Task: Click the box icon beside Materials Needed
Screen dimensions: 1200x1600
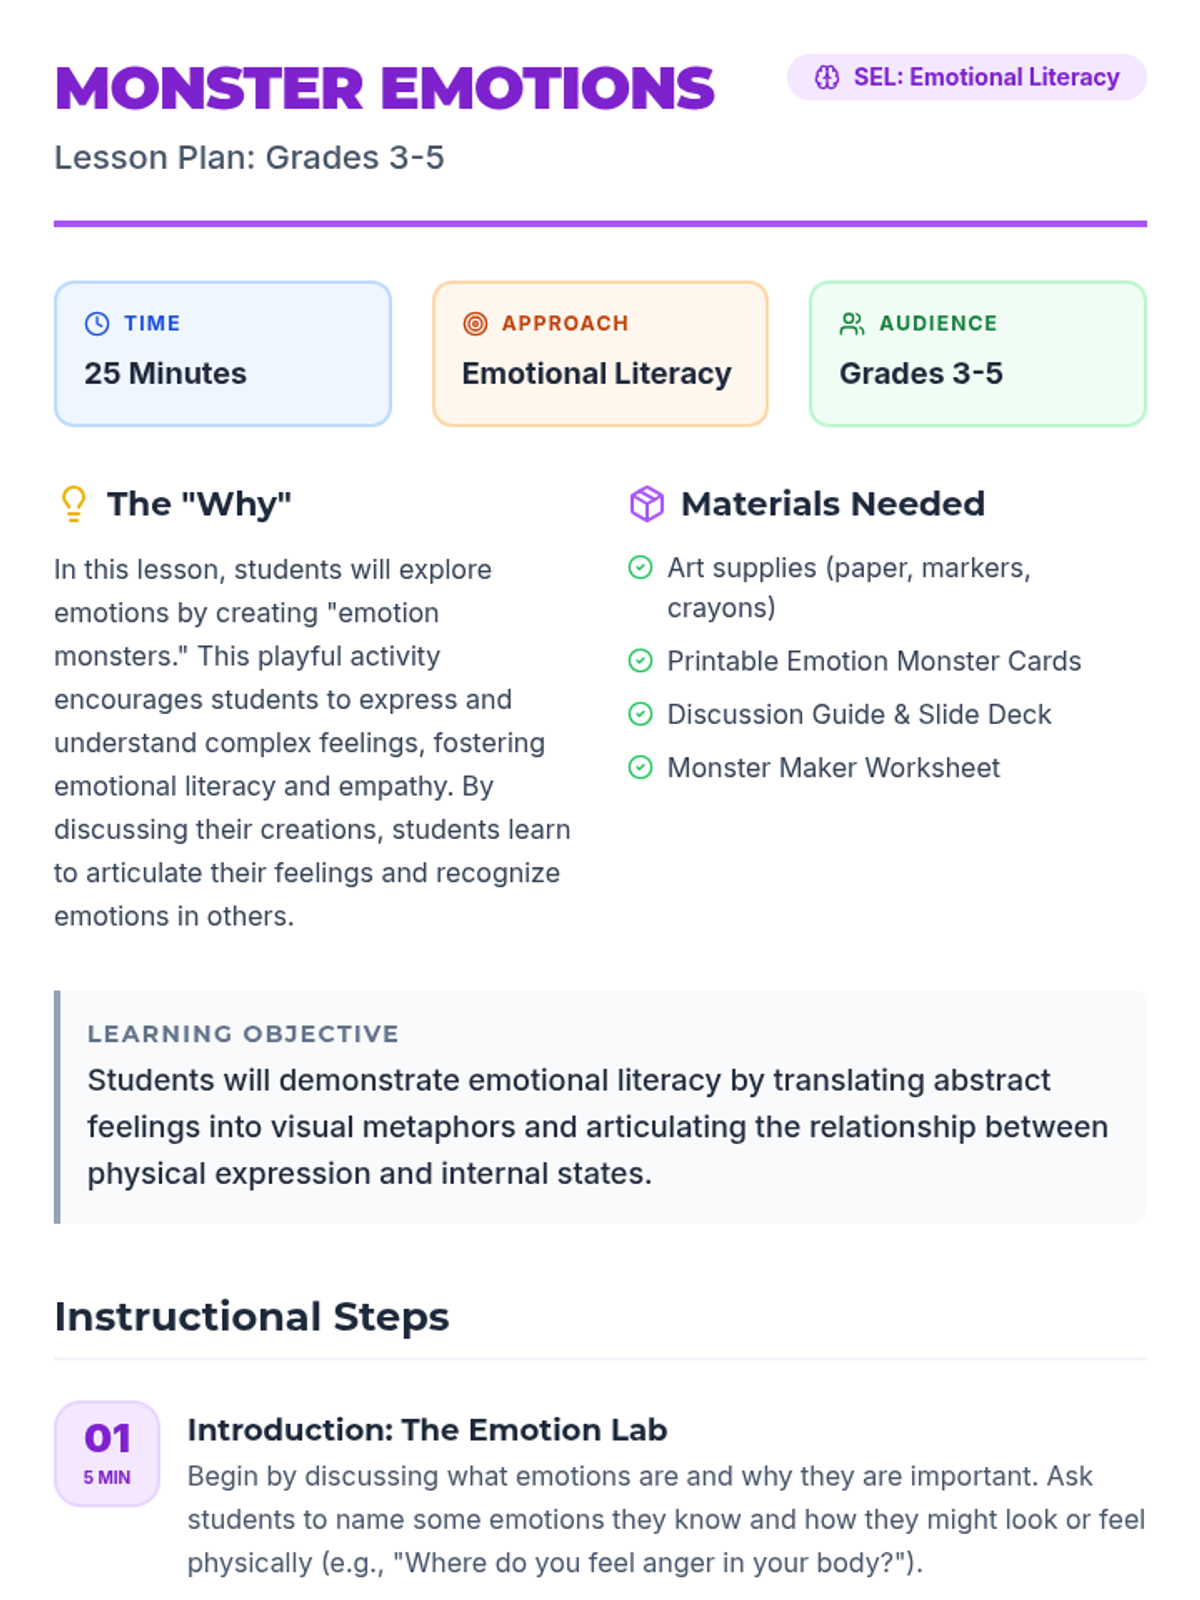Action: [647, 504]
